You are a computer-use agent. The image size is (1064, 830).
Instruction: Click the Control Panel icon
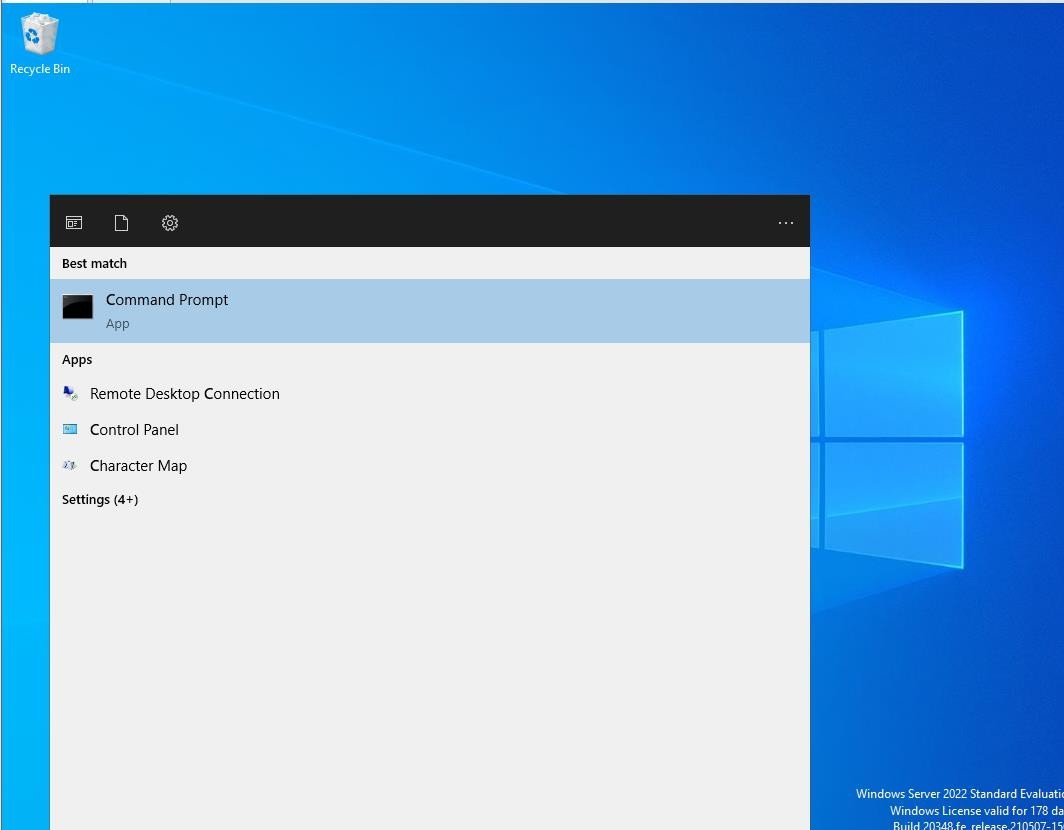pos(70,429)
